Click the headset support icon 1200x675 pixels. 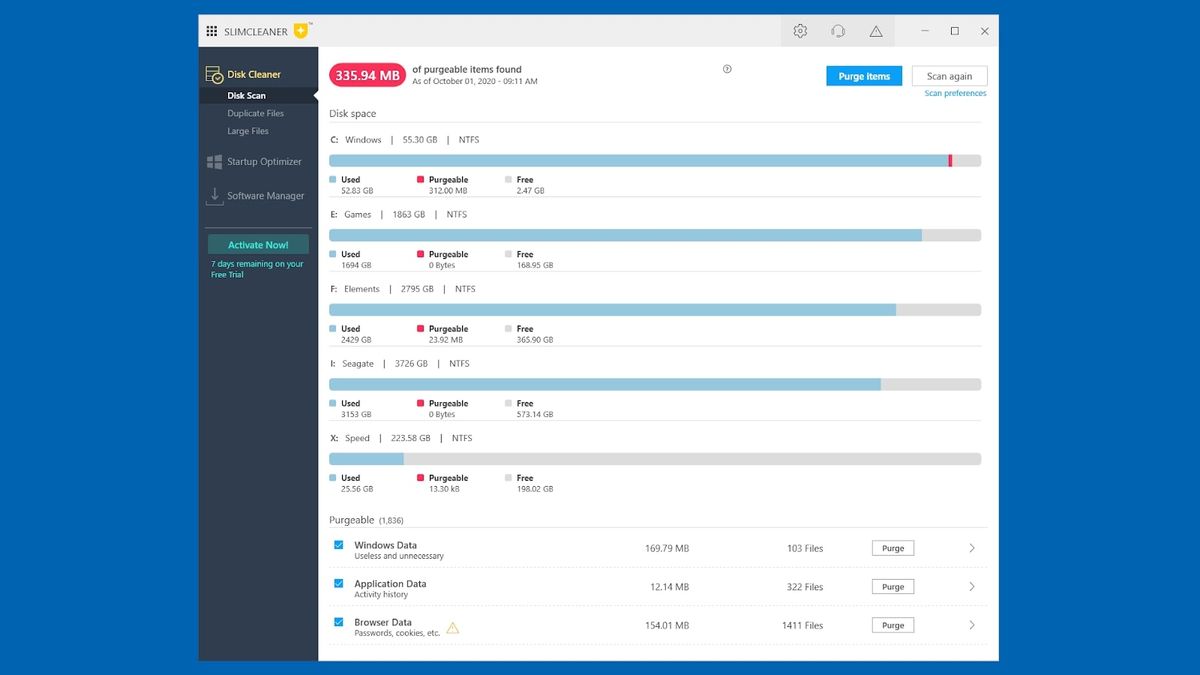pos(838,31)
